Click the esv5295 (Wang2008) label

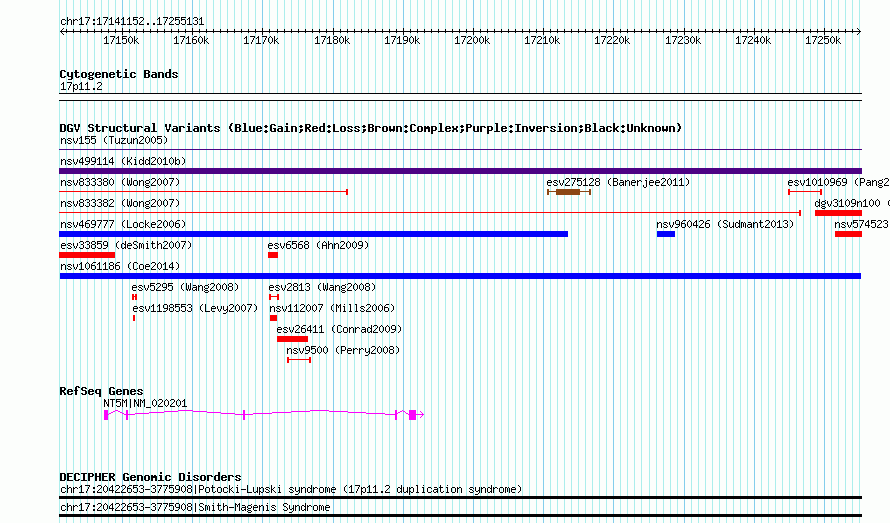[185, 287]
